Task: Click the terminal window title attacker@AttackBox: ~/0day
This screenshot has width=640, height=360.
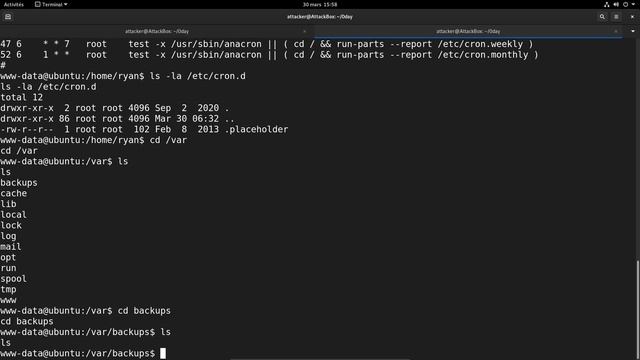Action: click(x=320, y=17)
